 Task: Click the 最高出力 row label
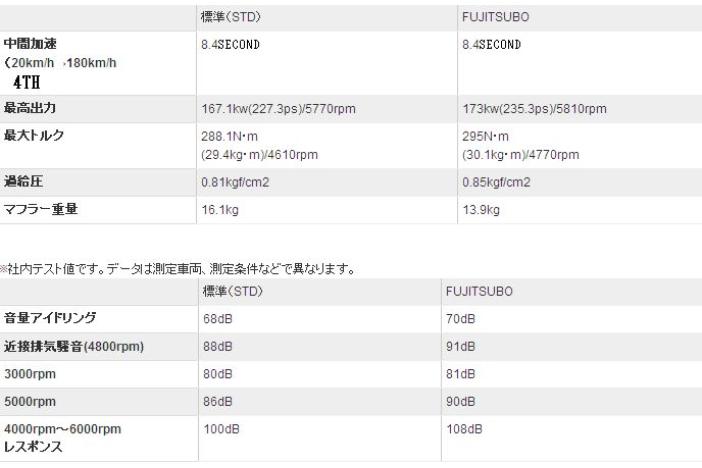[30, 108]
